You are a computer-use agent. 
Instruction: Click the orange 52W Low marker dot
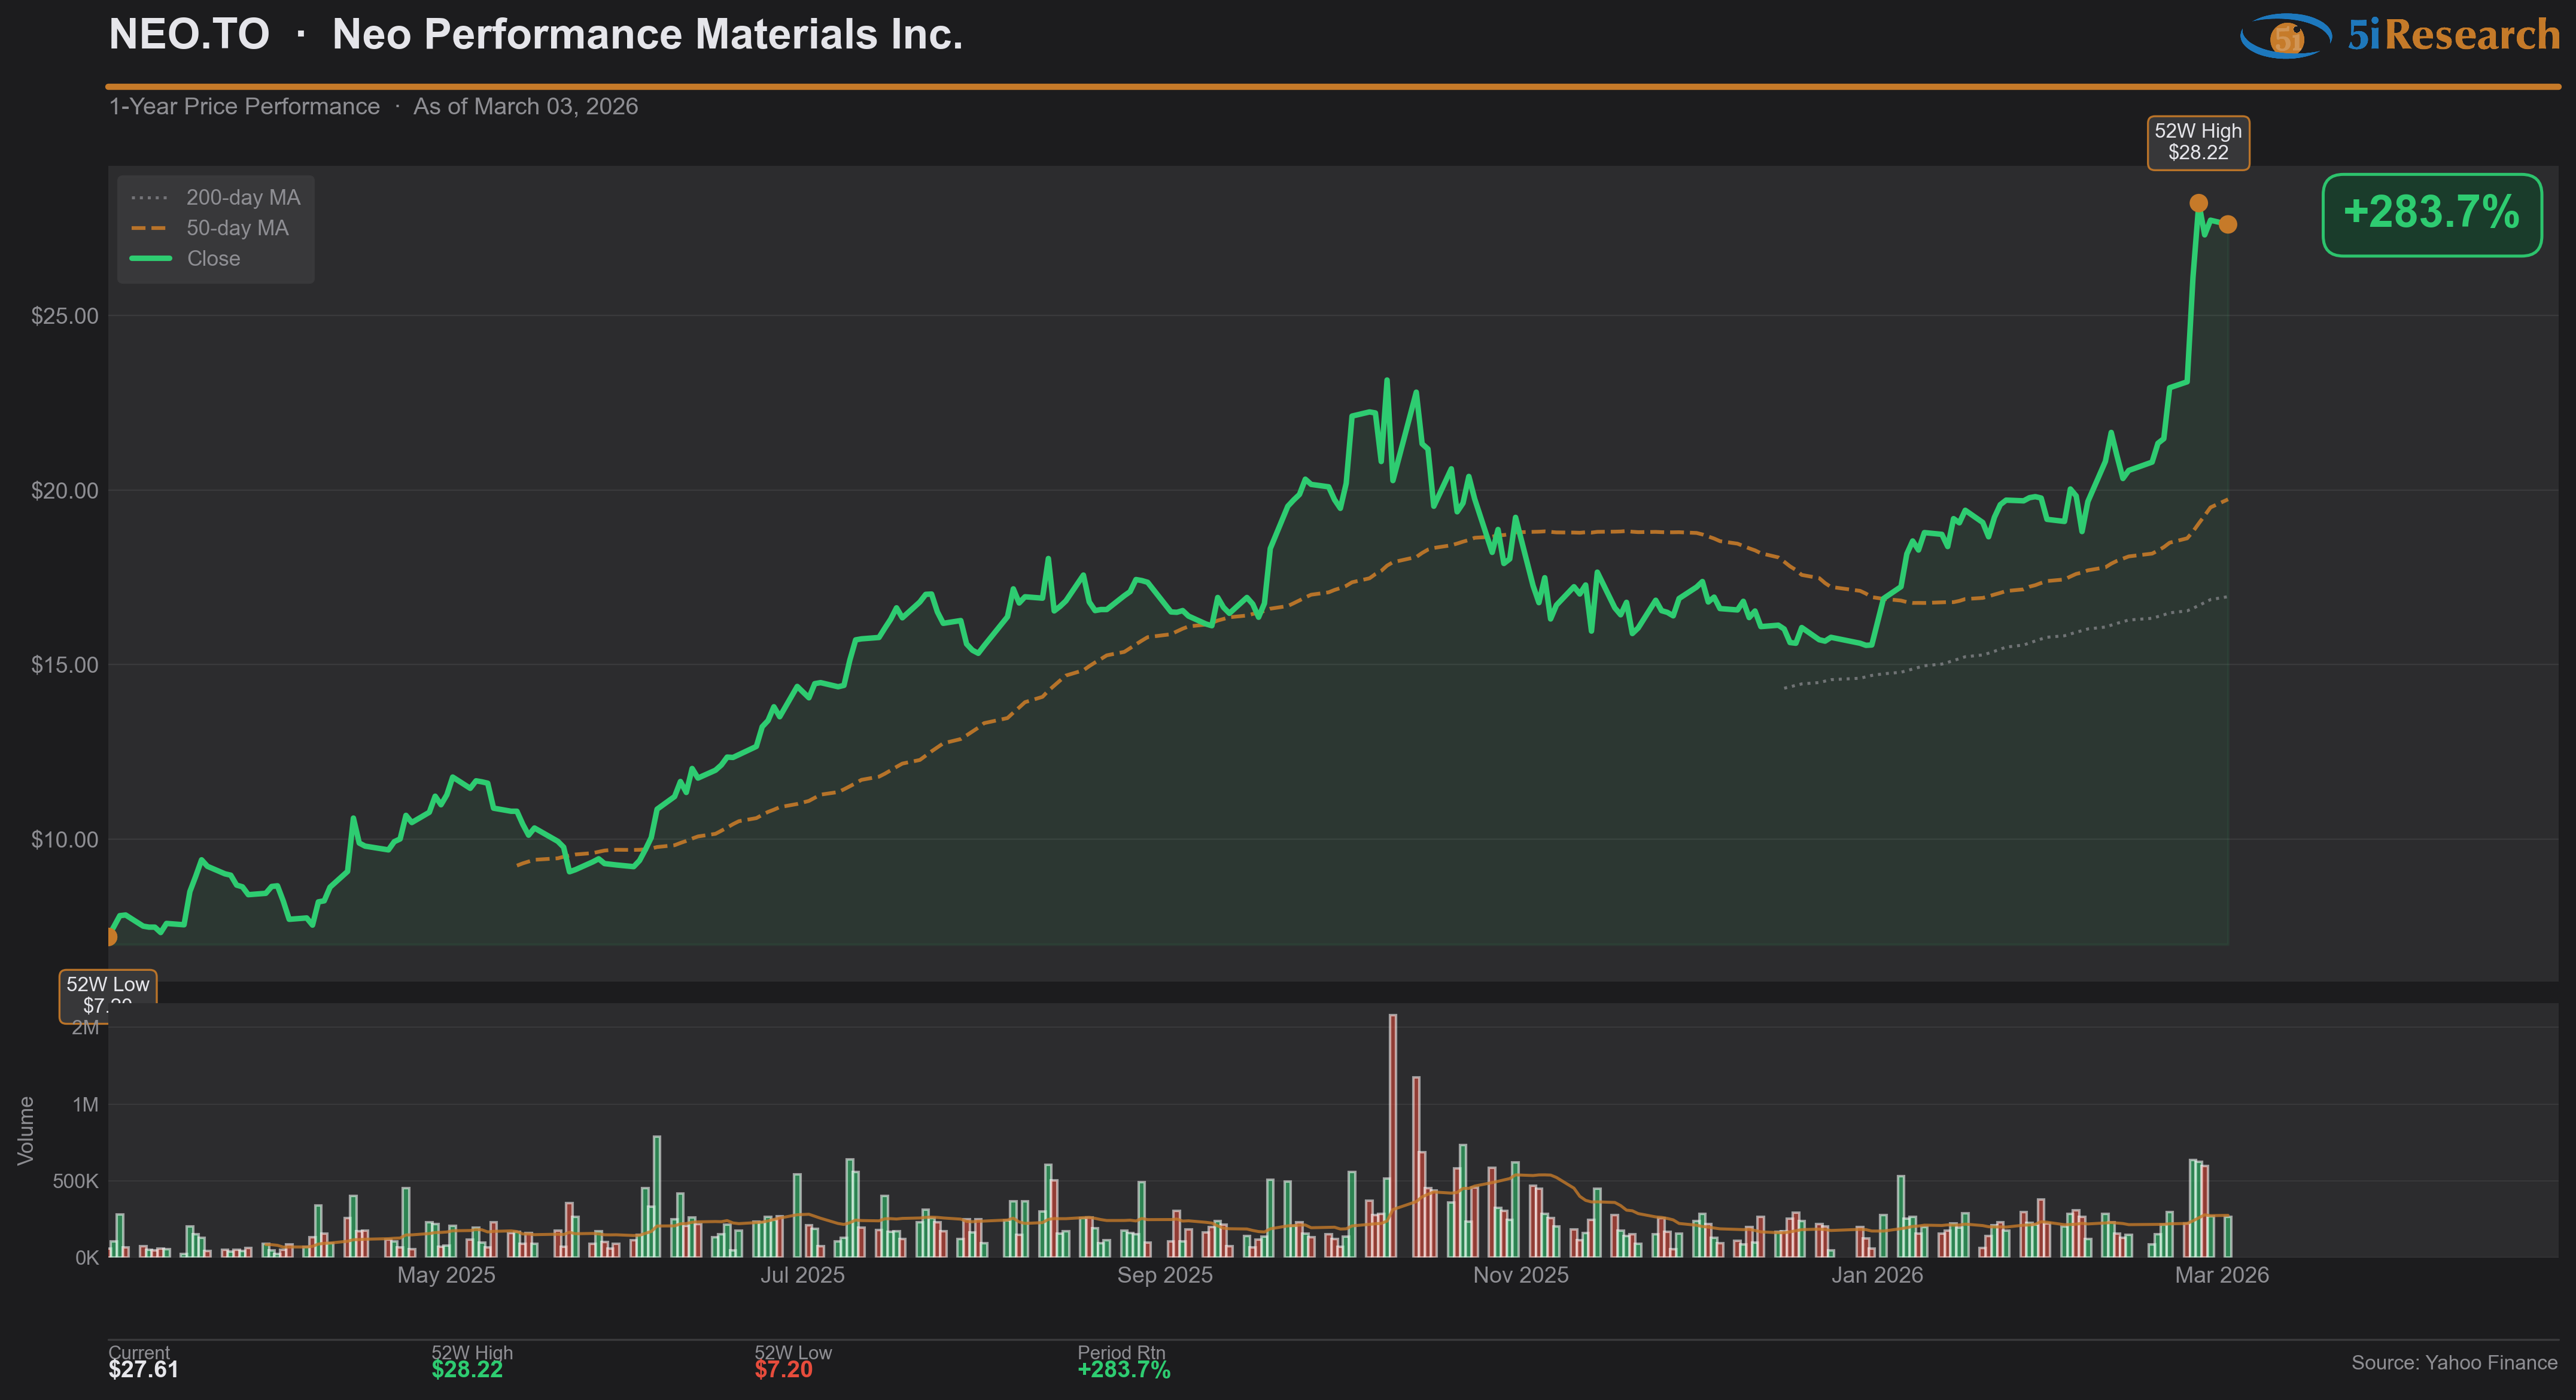click(110, 936)
